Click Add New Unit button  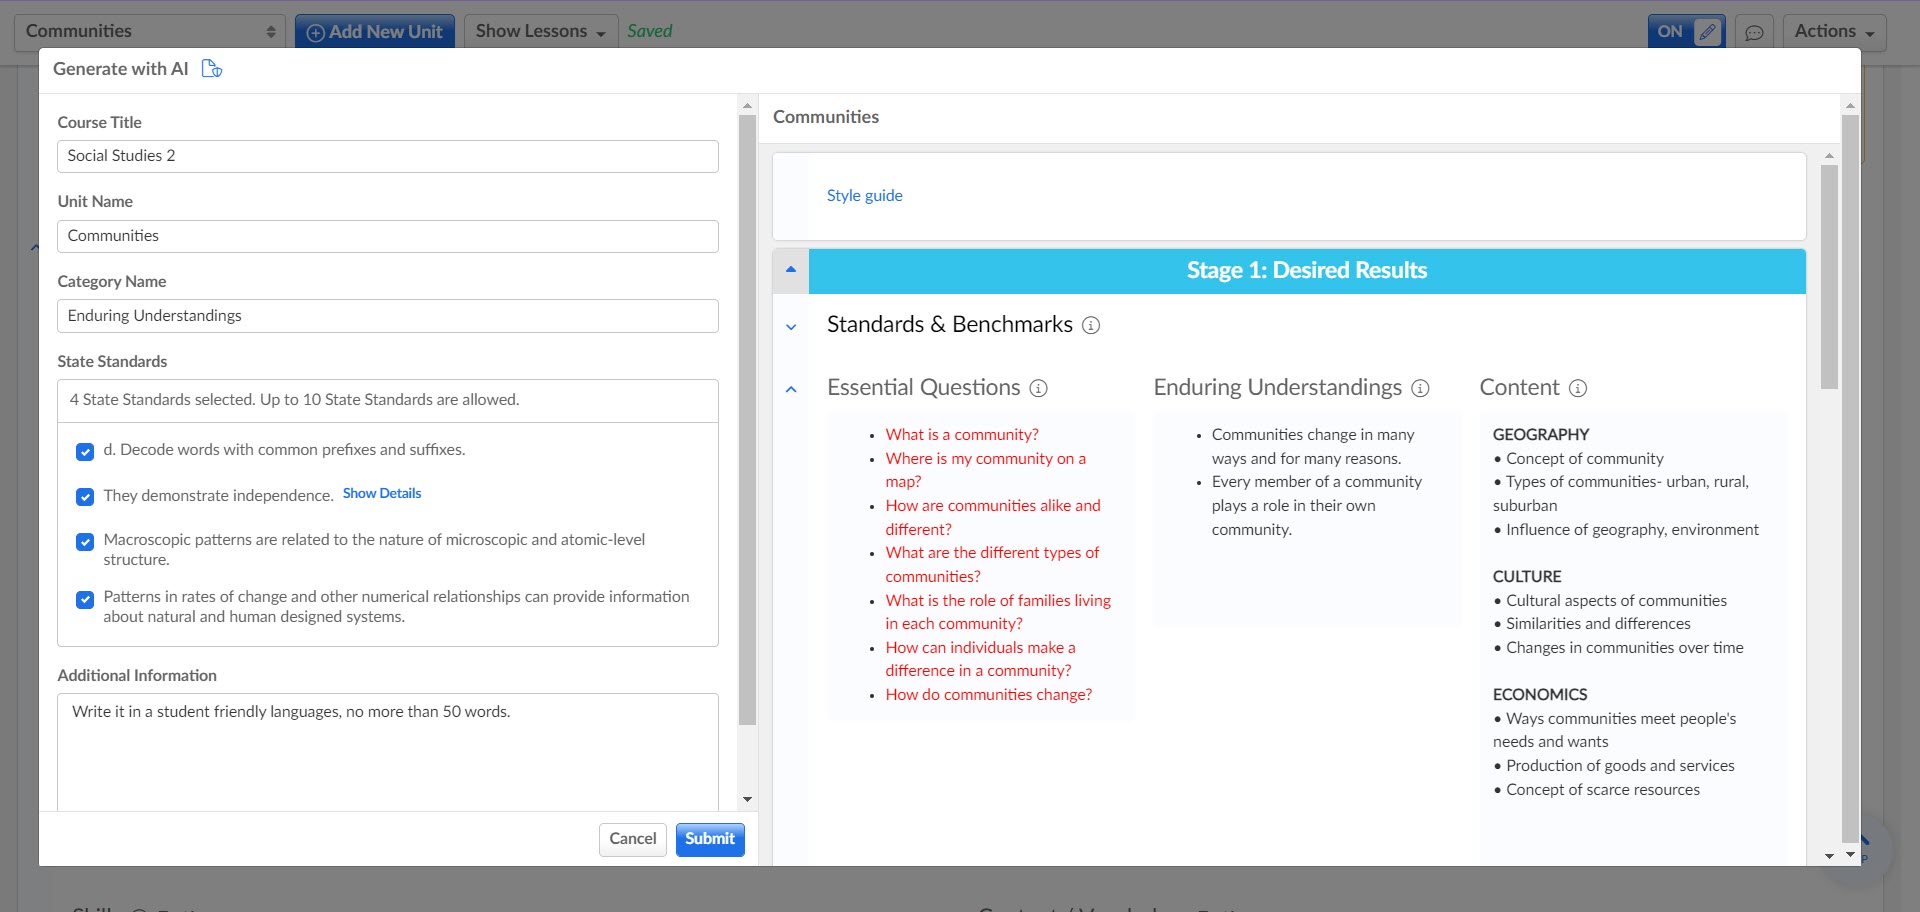[375, 32]
